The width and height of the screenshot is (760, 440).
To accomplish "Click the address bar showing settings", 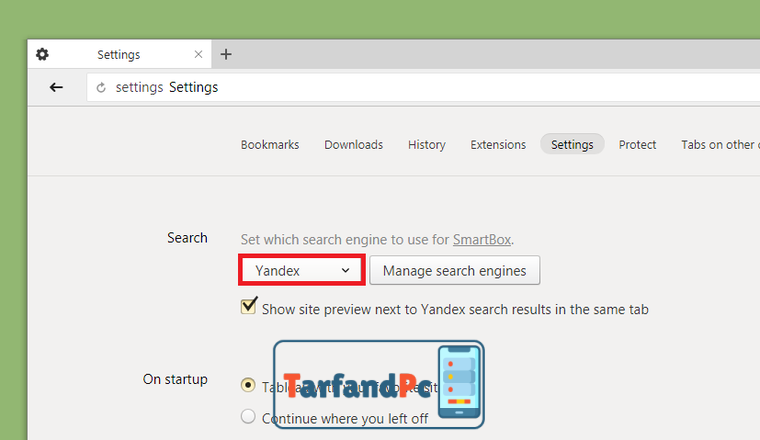I will pos(423,87).
